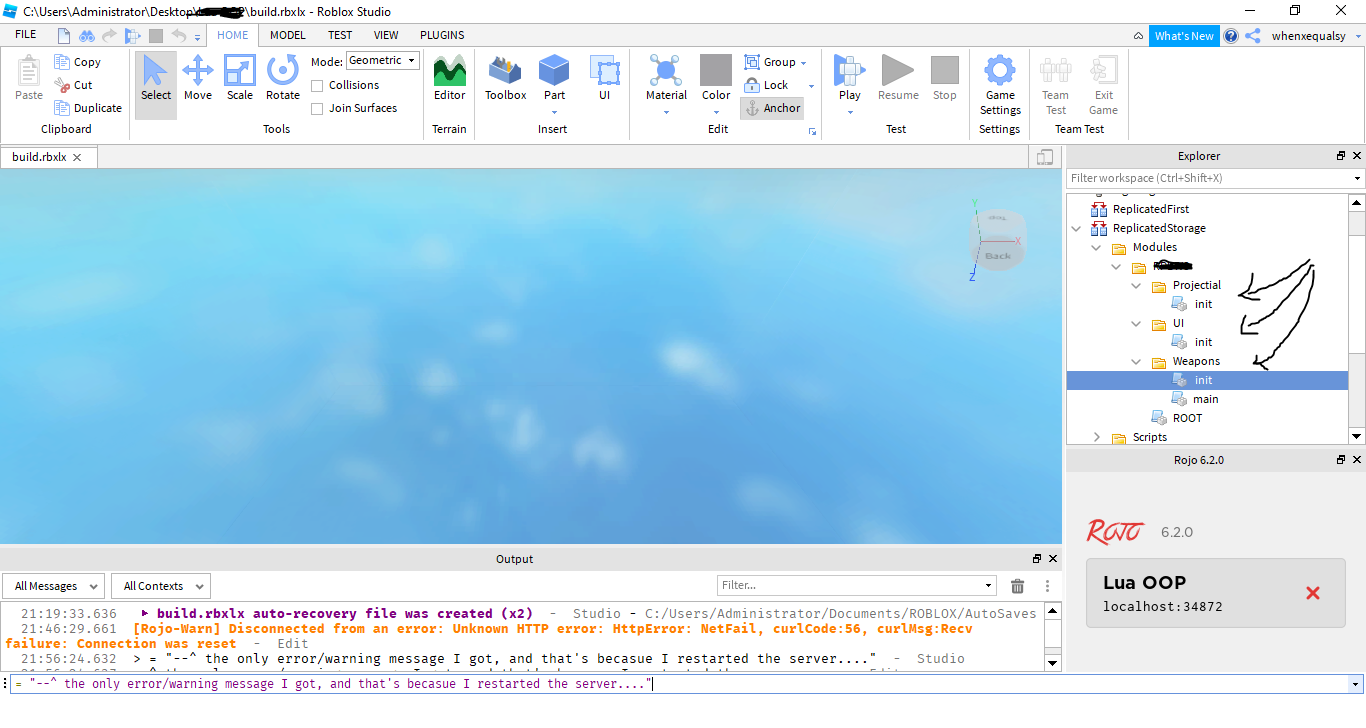
Task: Click the Explorer scrollbar down arrow
Action: pyautogui.click(x=1357, y=436)
